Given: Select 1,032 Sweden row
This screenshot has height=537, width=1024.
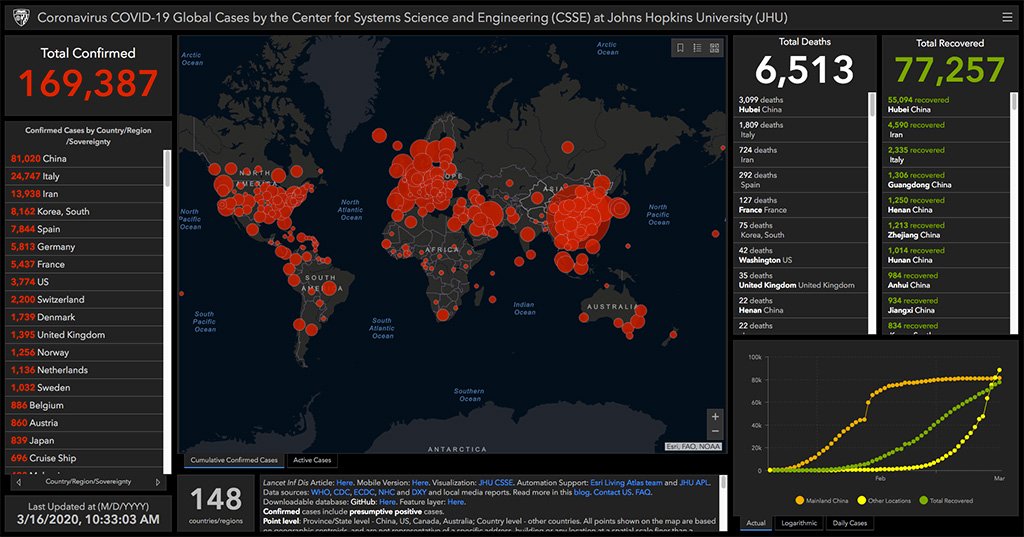Looking at the screenshot, I should (x=84, y=388).
